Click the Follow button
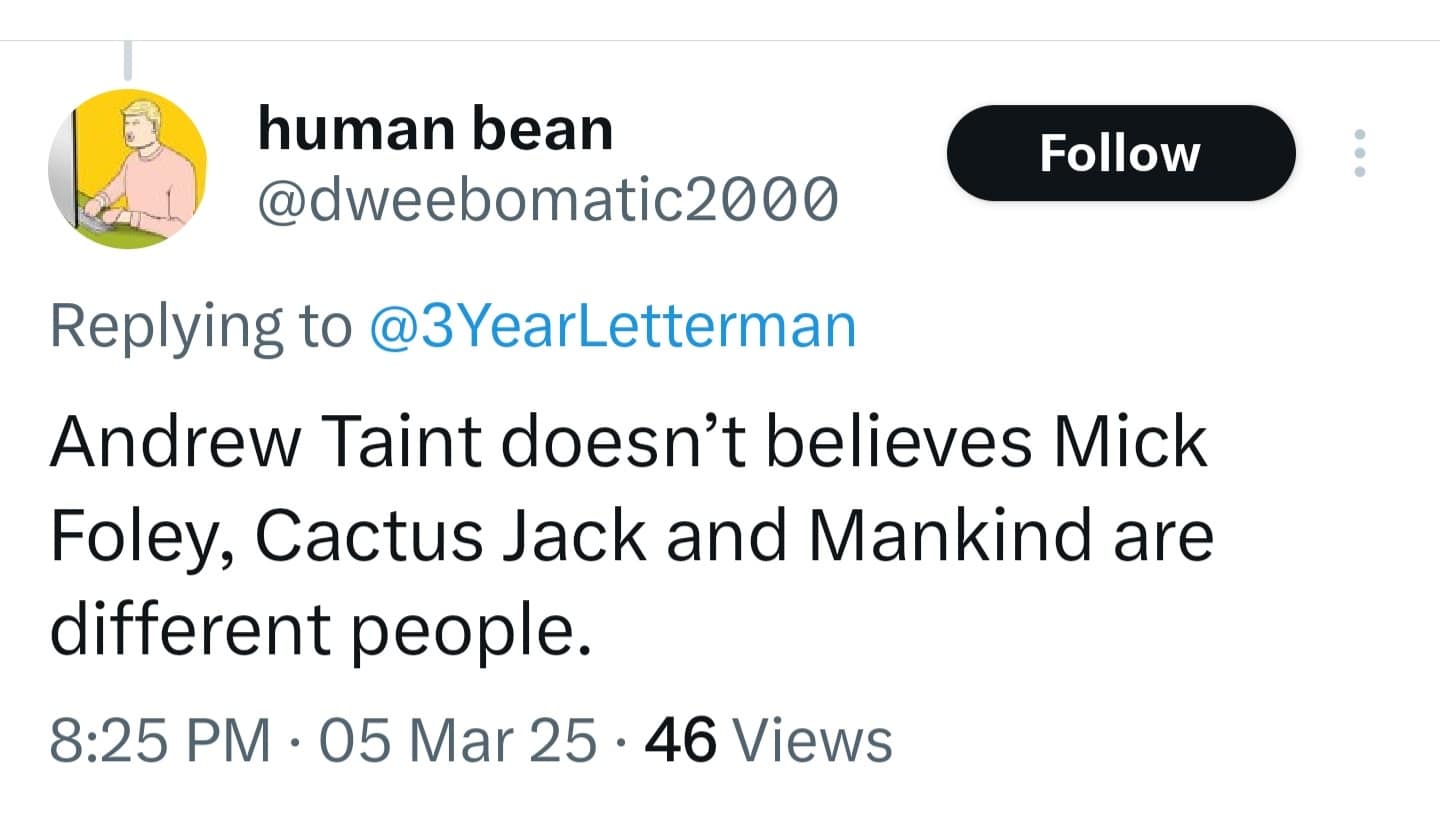The height and width of the screenshot is (816, 1440). 1120,152
